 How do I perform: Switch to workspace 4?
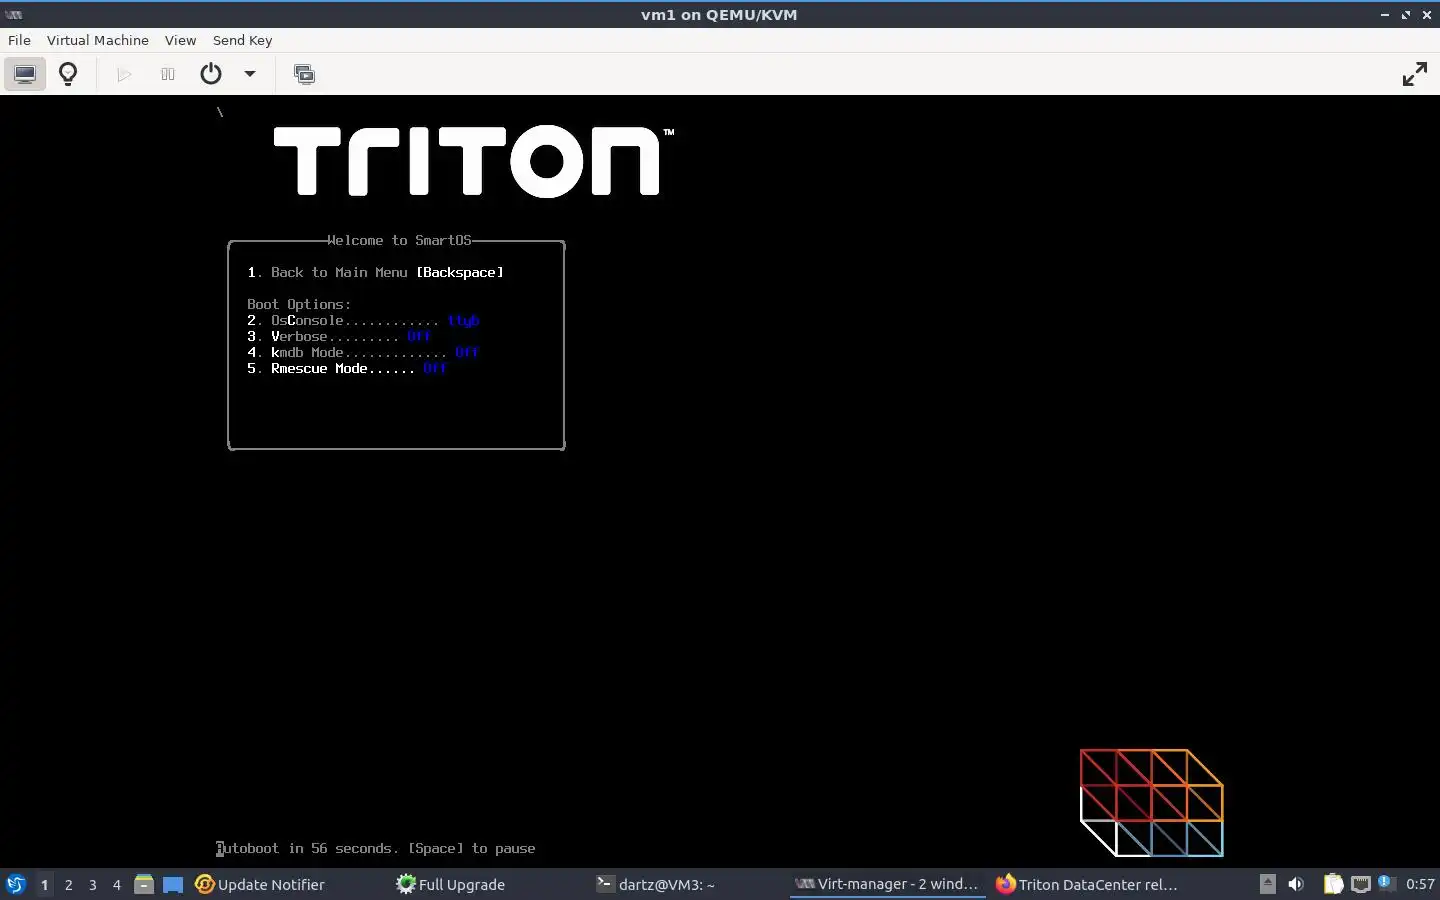(x=116, y=884)
